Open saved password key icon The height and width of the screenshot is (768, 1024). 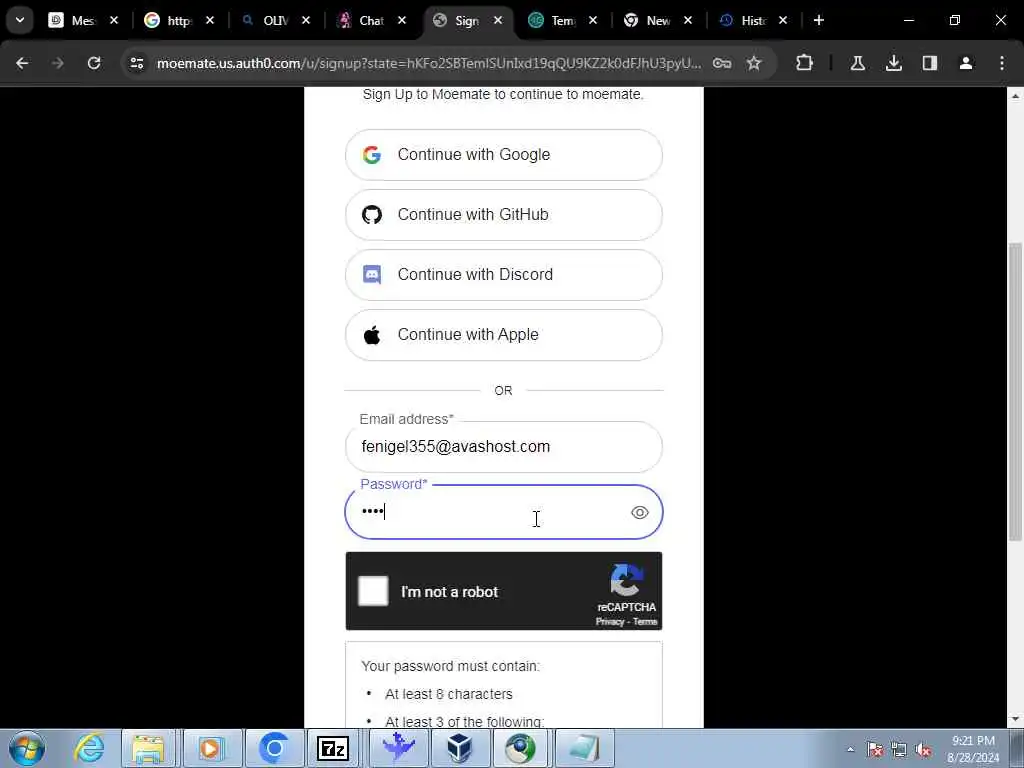tap(722, 63)
